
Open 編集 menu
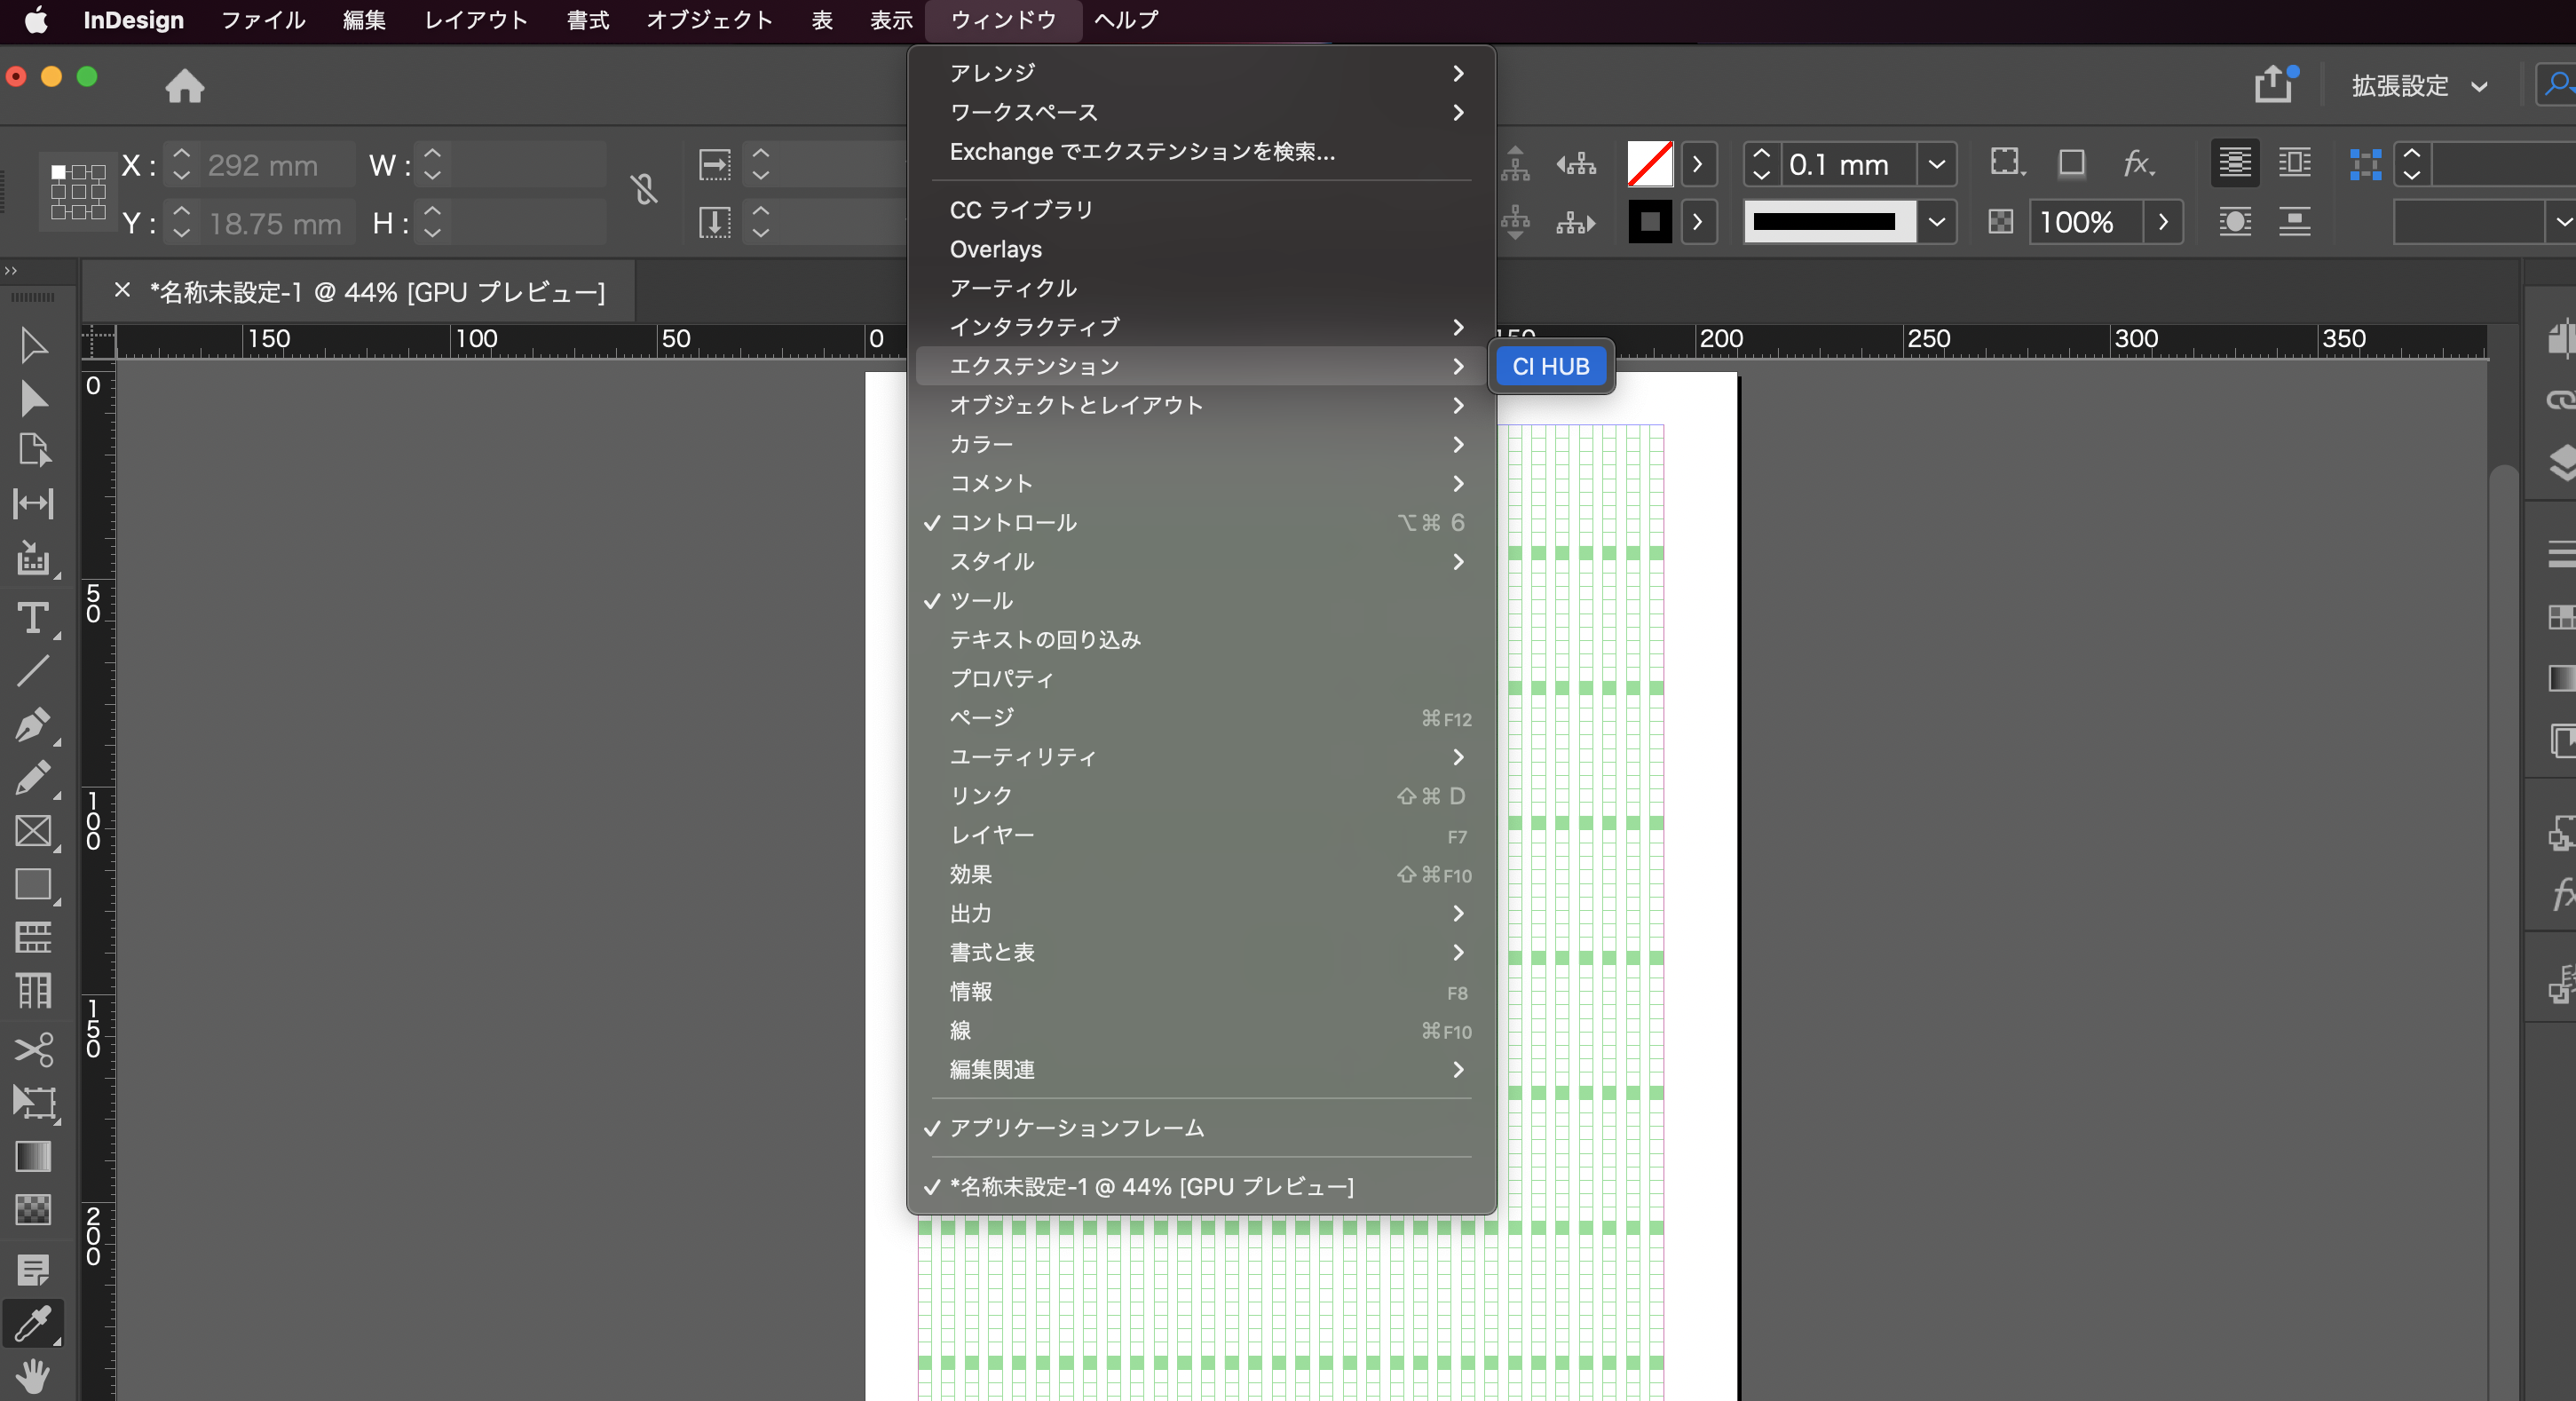364,20
